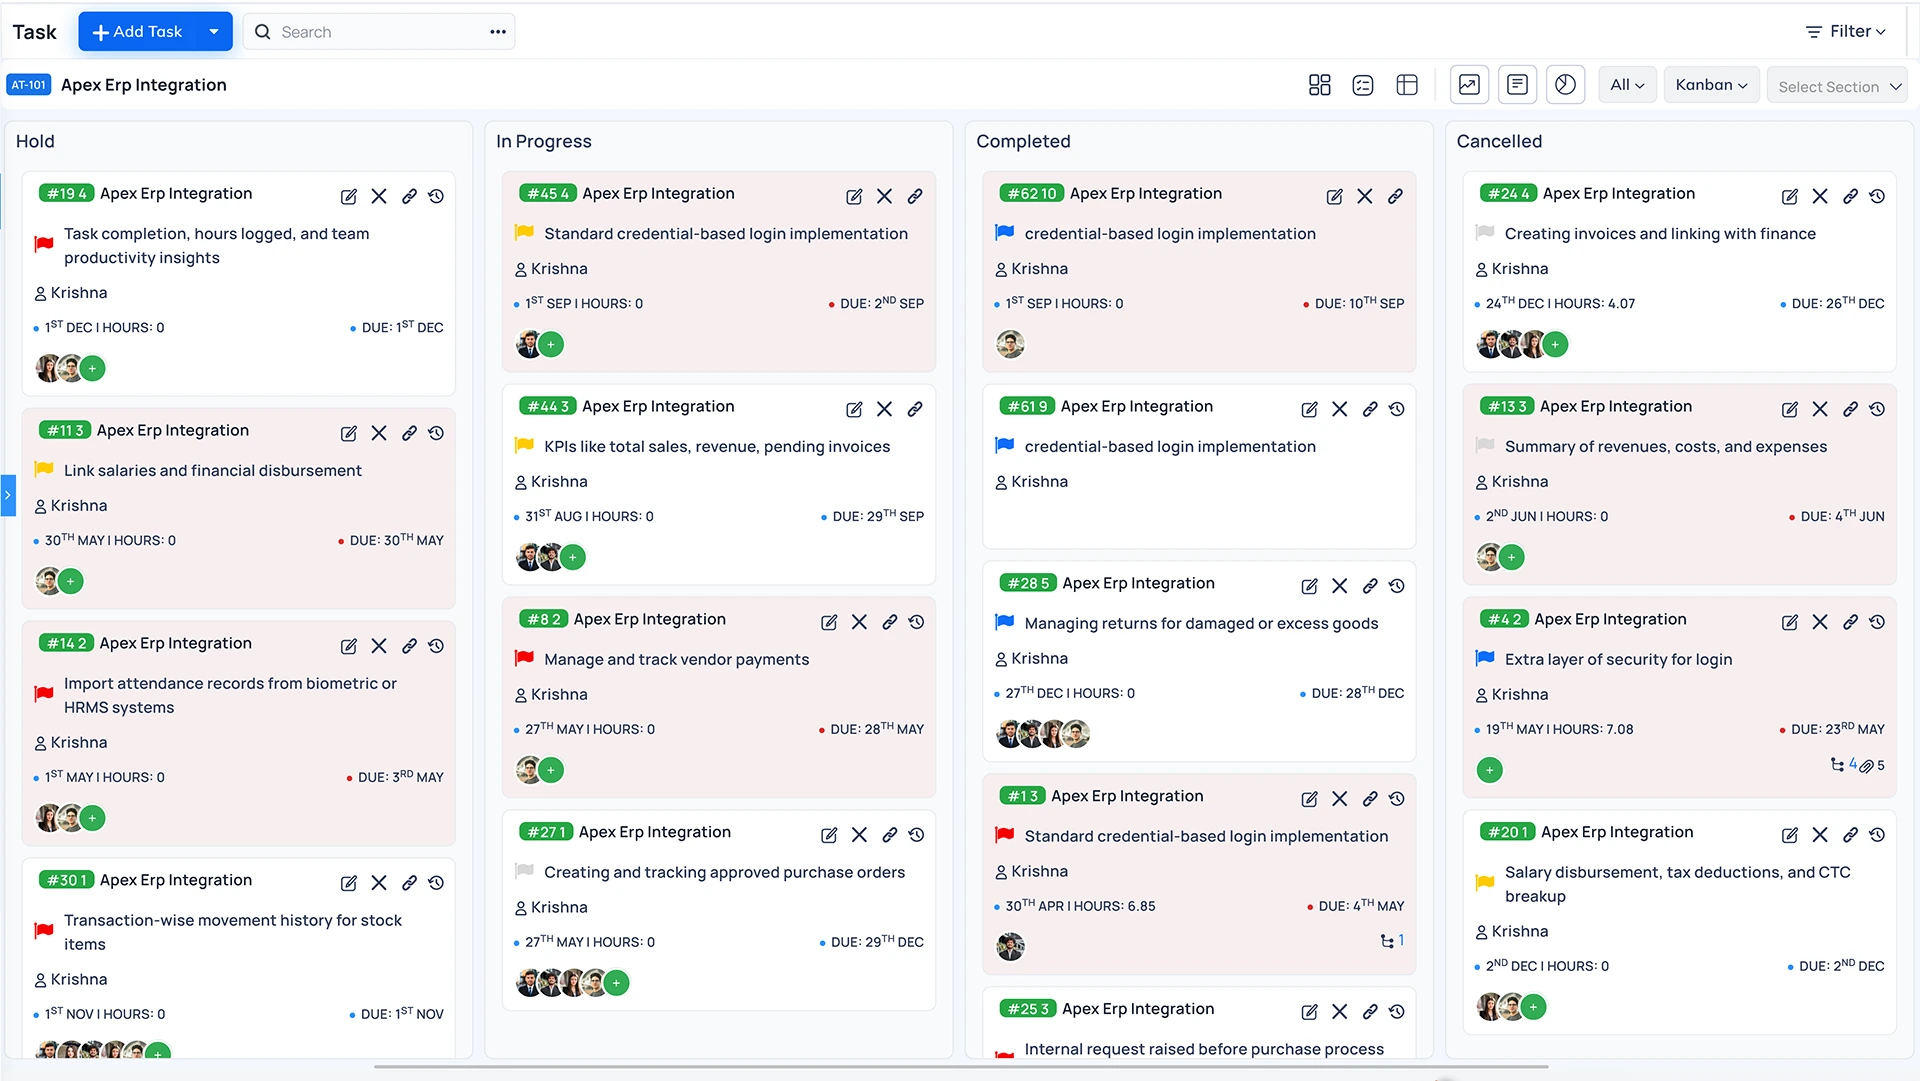This screenshot has height=1081, width=1920.
Task: Open search options three-dot menu
Action: pyautogui.click(x=498, y=32)
